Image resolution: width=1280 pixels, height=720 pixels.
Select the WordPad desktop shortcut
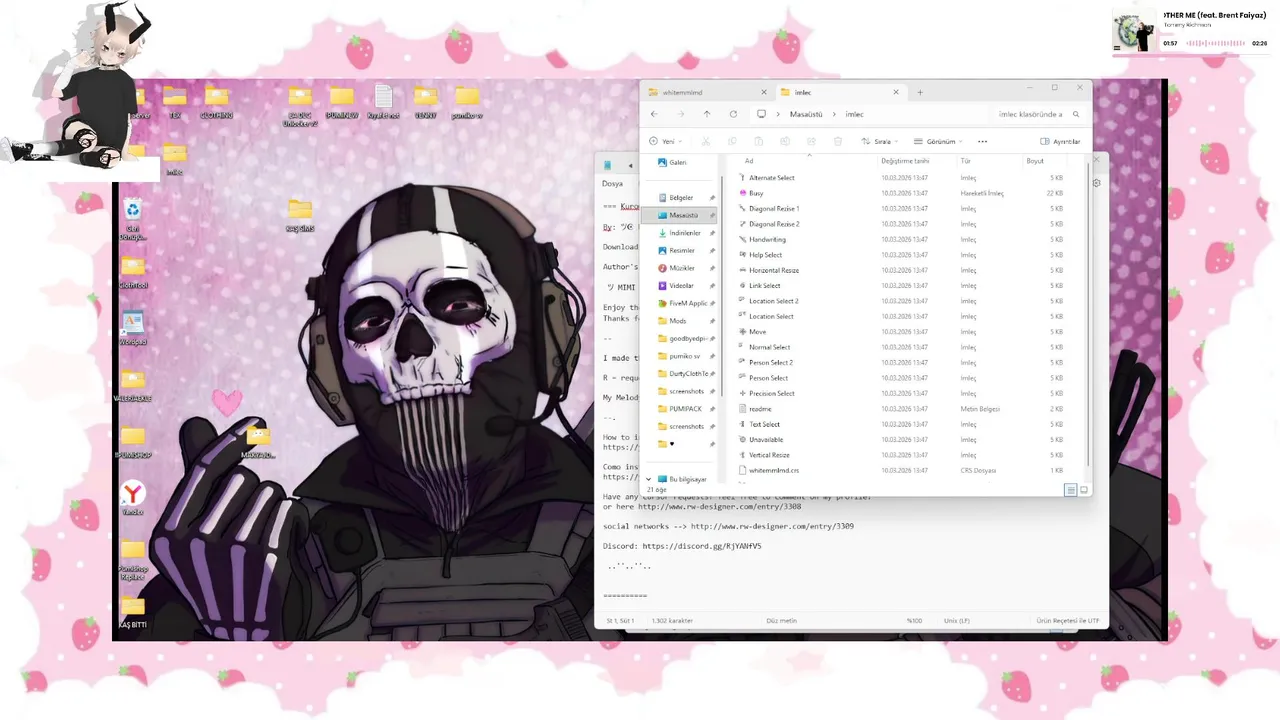coord(133,329)
